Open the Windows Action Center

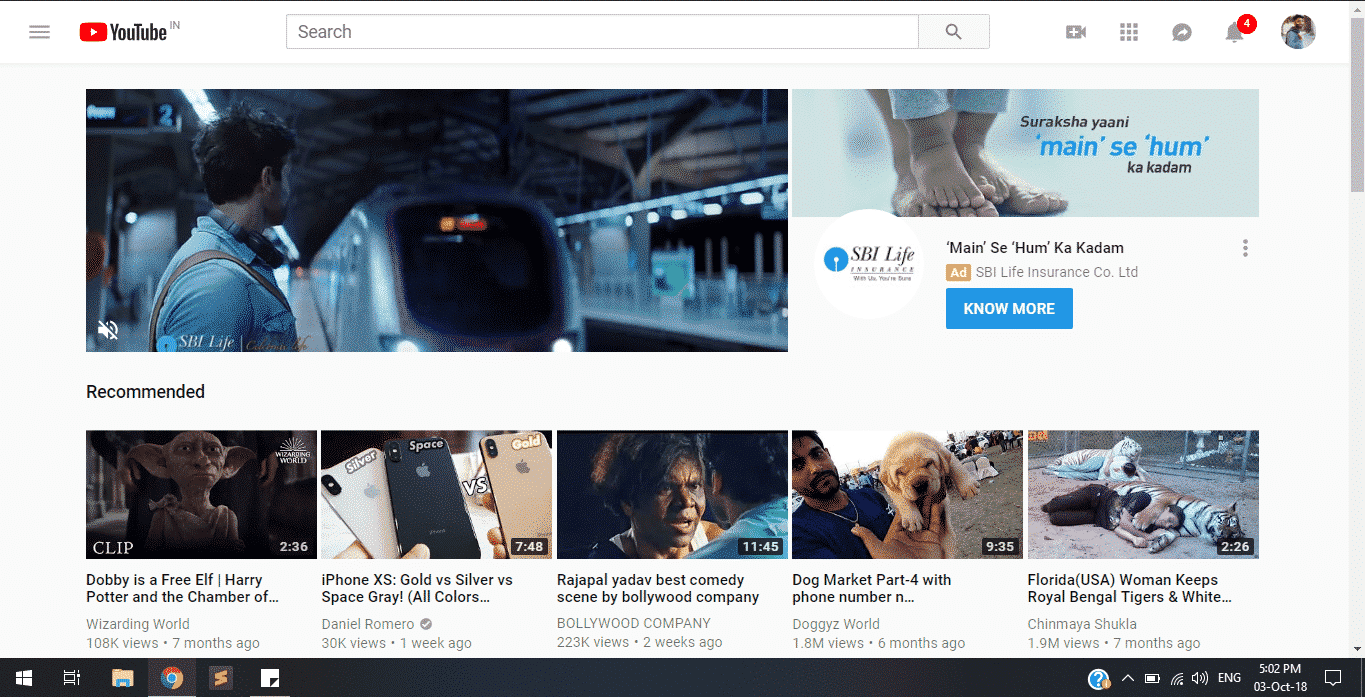1332,678
